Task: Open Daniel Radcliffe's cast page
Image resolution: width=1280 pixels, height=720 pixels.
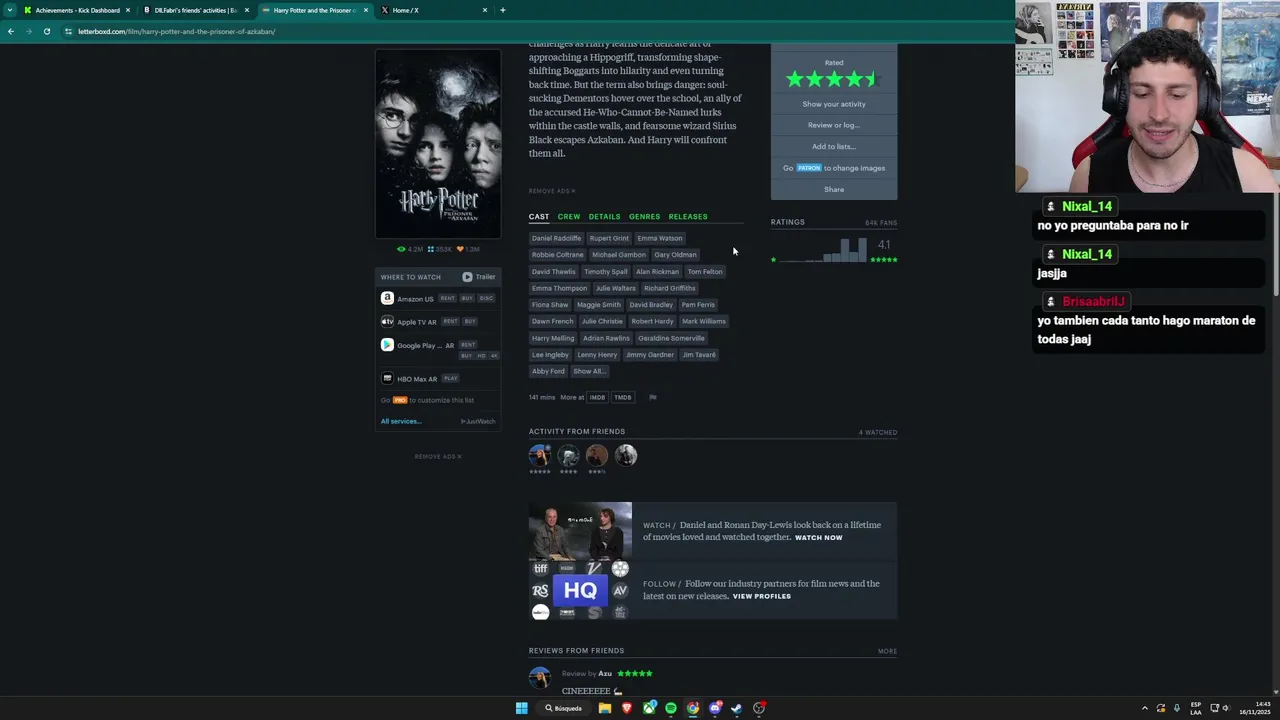Action: tap(556, 238)
